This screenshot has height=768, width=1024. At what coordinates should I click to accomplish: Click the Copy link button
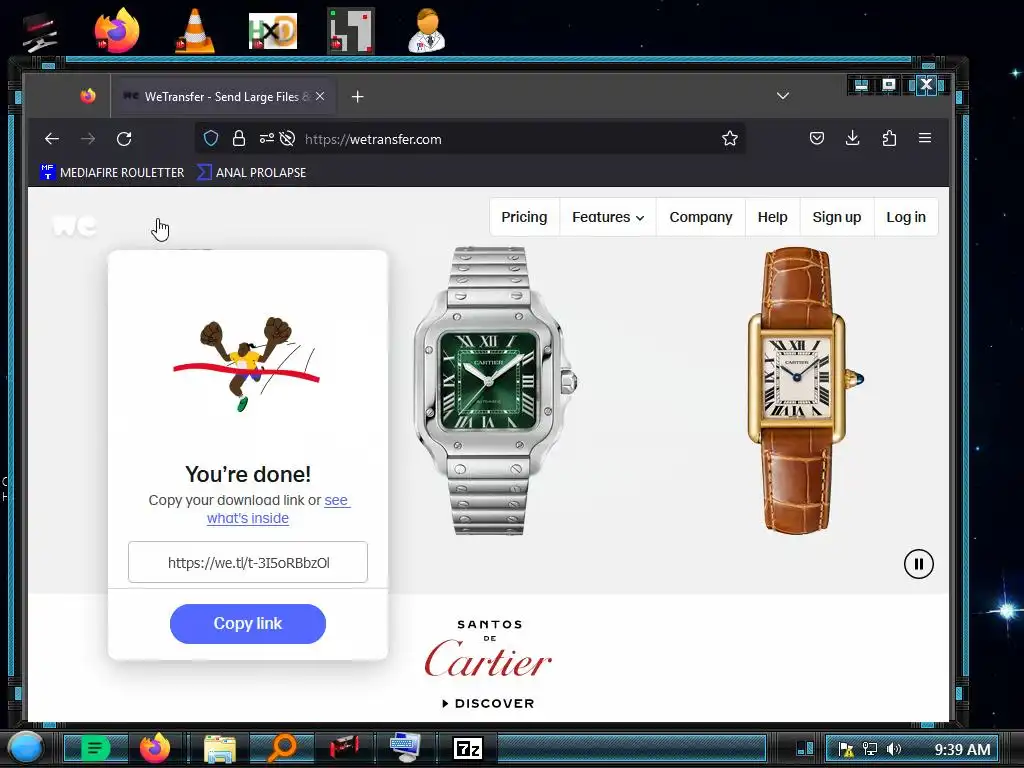point(248,624)
